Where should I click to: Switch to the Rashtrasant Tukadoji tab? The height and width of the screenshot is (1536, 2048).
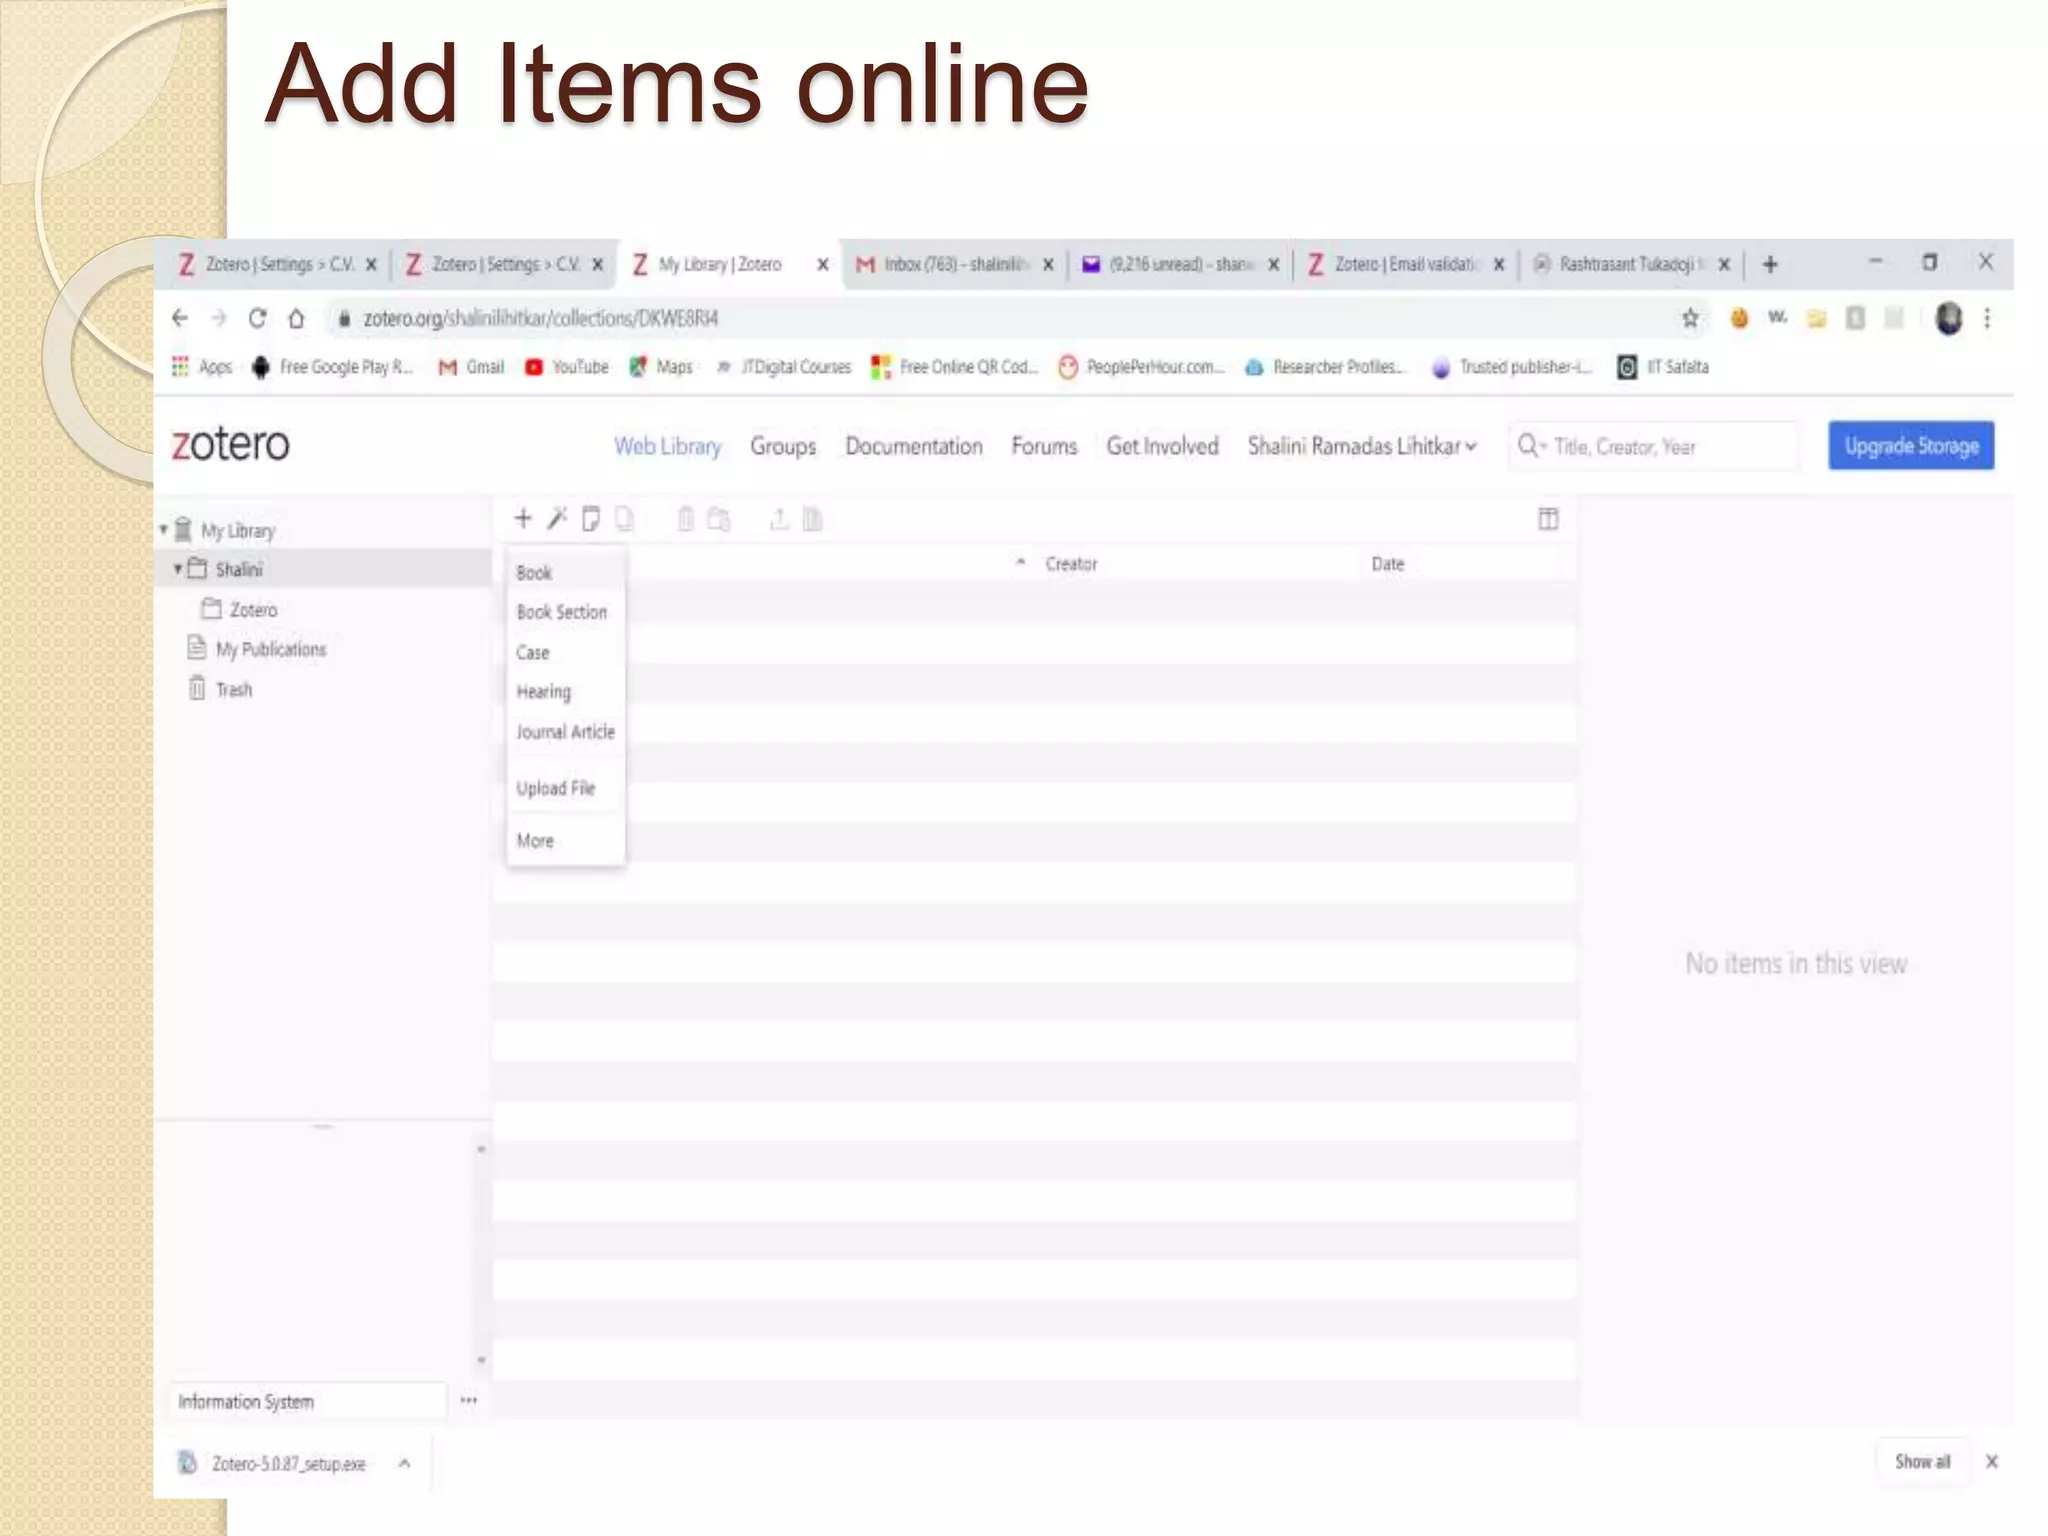click(1630, 264)
